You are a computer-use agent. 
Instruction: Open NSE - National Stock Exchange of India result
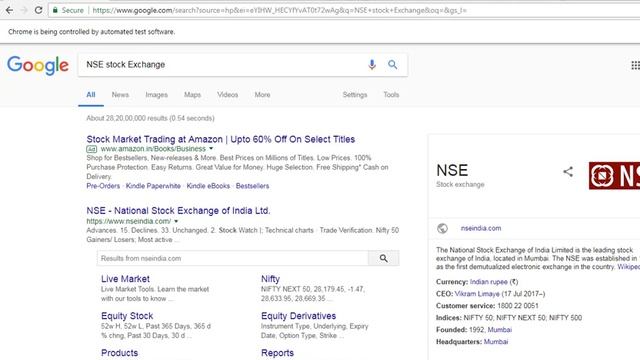click(x=178, y=211)
